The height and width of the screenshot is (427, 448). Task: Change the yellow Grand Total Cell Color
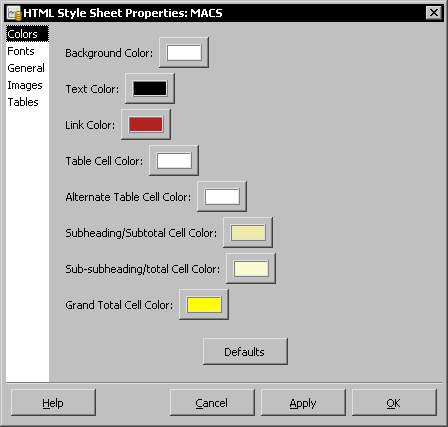click(204, 304)
